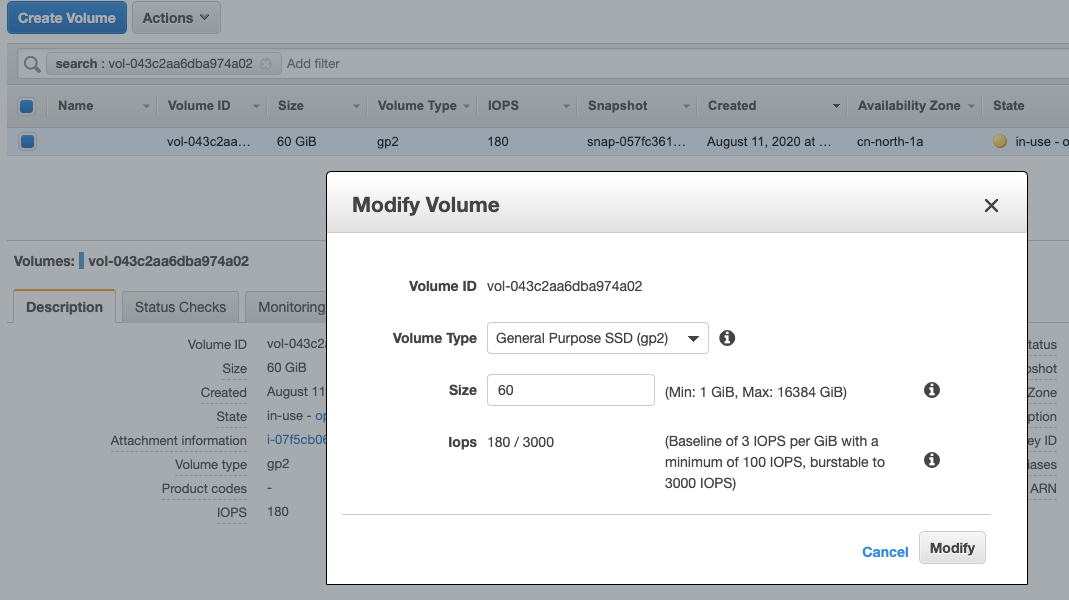The width and height of the screenshot is (1069, 600).
Task: Show Volume Type info tooltip icon
Action: coord(727,338)
